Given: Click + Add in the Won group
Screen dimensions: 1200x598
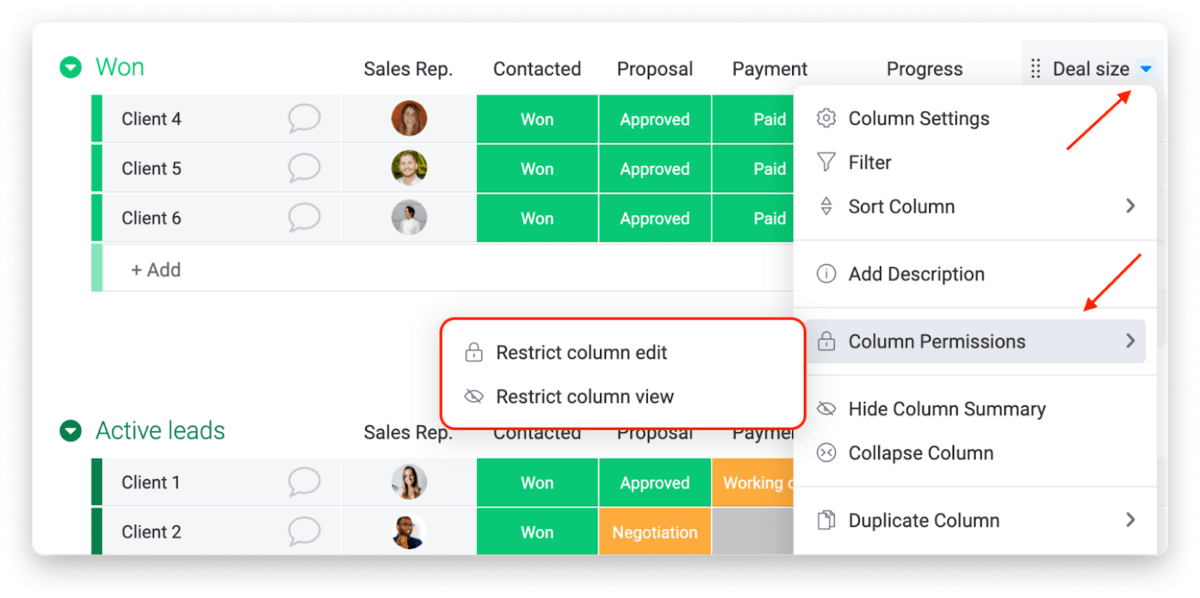Looking at the screenshot, I should click(x=156, y=270).
